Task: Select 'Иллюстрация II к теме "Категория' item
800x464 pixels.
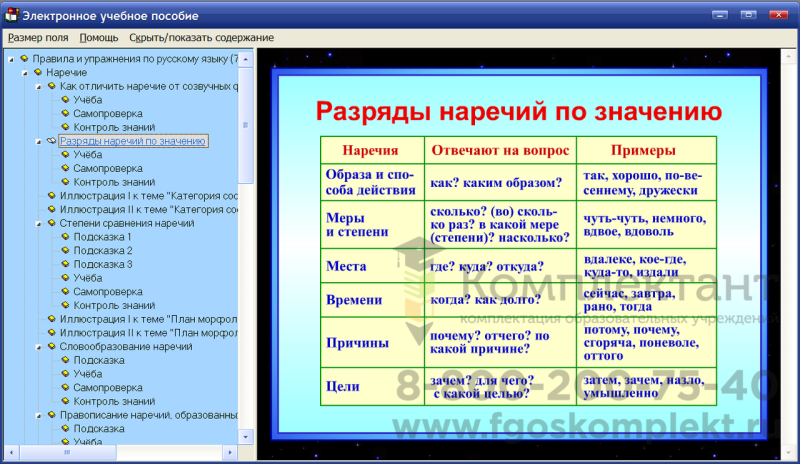Action: click(x=148, y=209)
